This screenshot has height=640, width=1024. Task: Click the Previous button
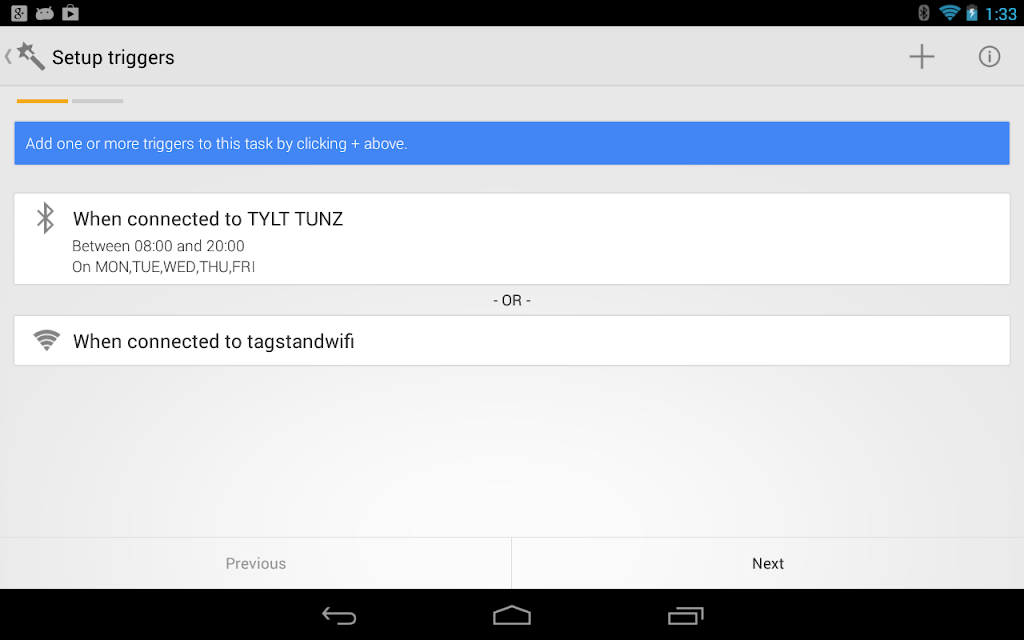[255, 564]
